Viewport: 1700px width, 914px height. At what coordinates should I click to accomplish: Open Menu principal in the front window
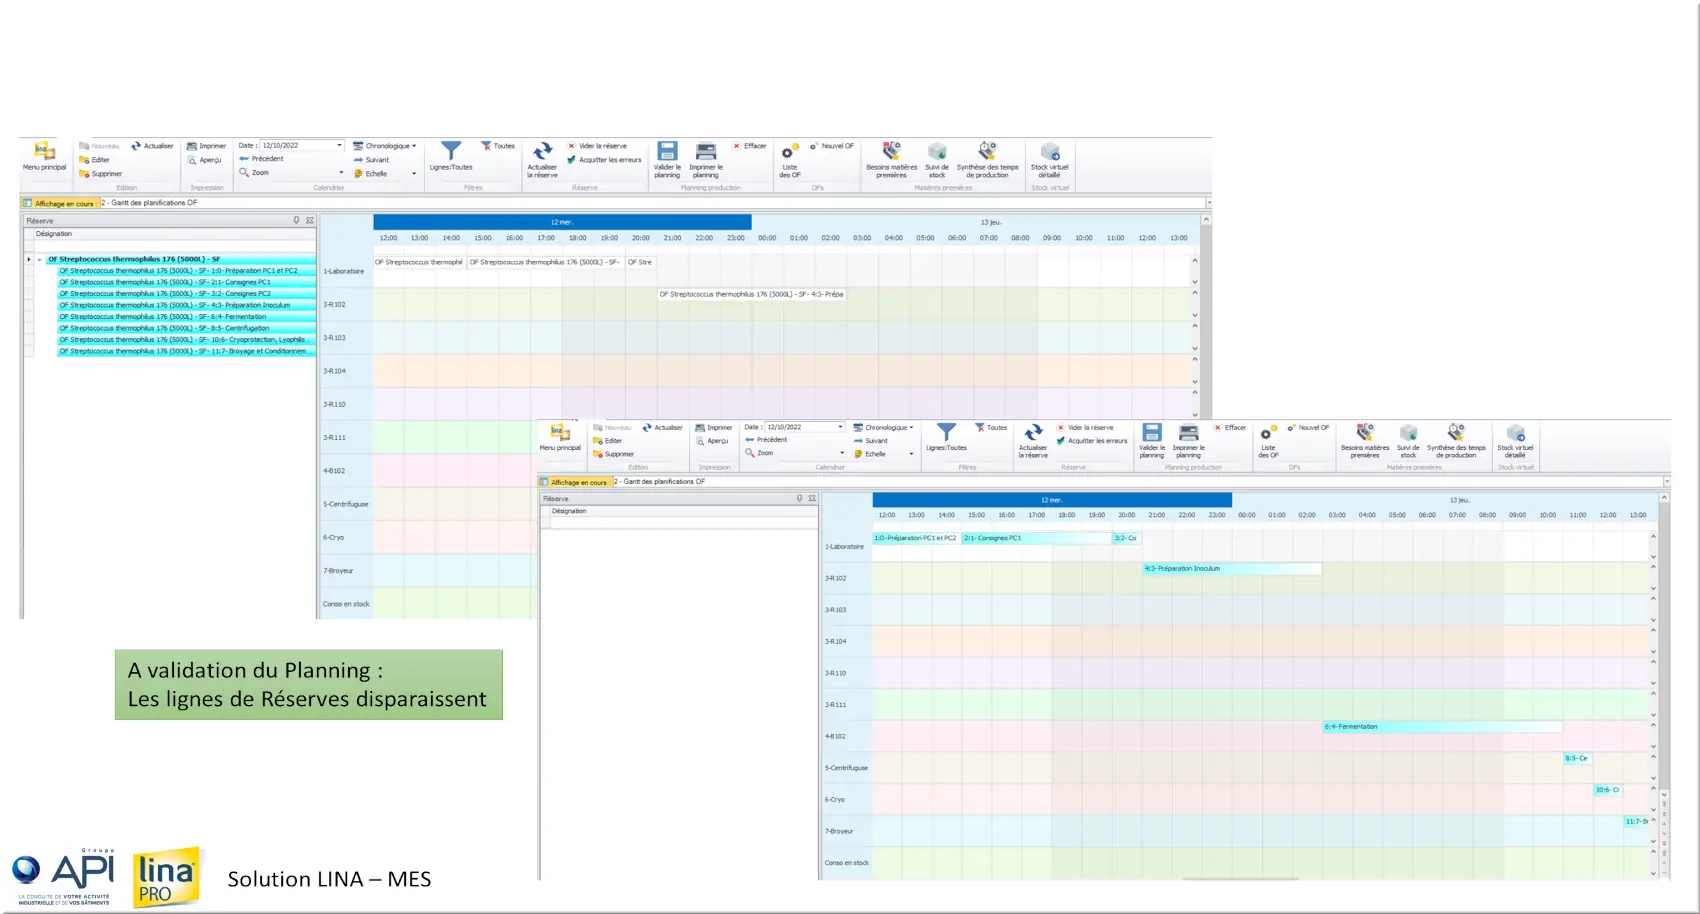(x=560, y=438)
